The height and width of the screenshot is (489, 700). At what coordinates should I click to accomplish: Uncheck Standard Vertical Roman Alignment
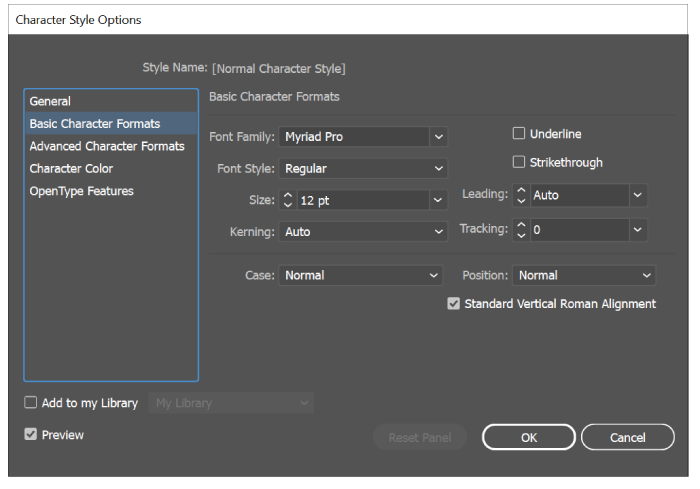tap(454, 304)
